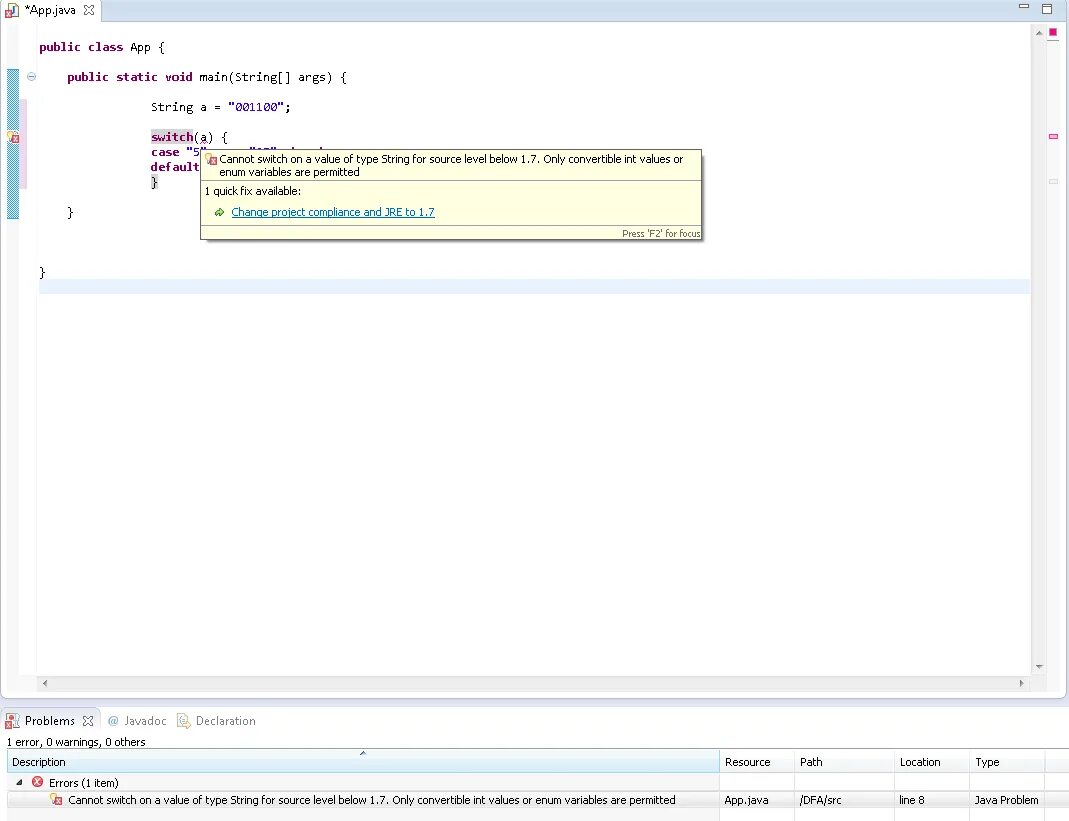The image size is (1069, 821).
Task: Click the error icon in the problem row
Action: (x=57, y=800)
